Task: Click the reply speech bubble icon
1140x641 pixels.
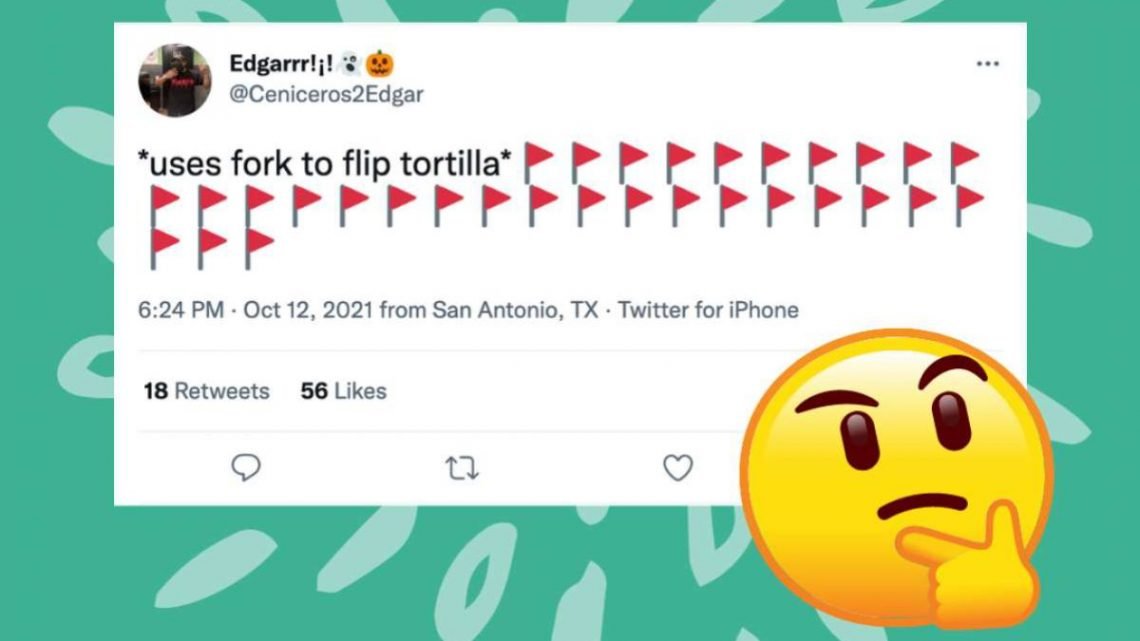Action: [x=245, y=467]
